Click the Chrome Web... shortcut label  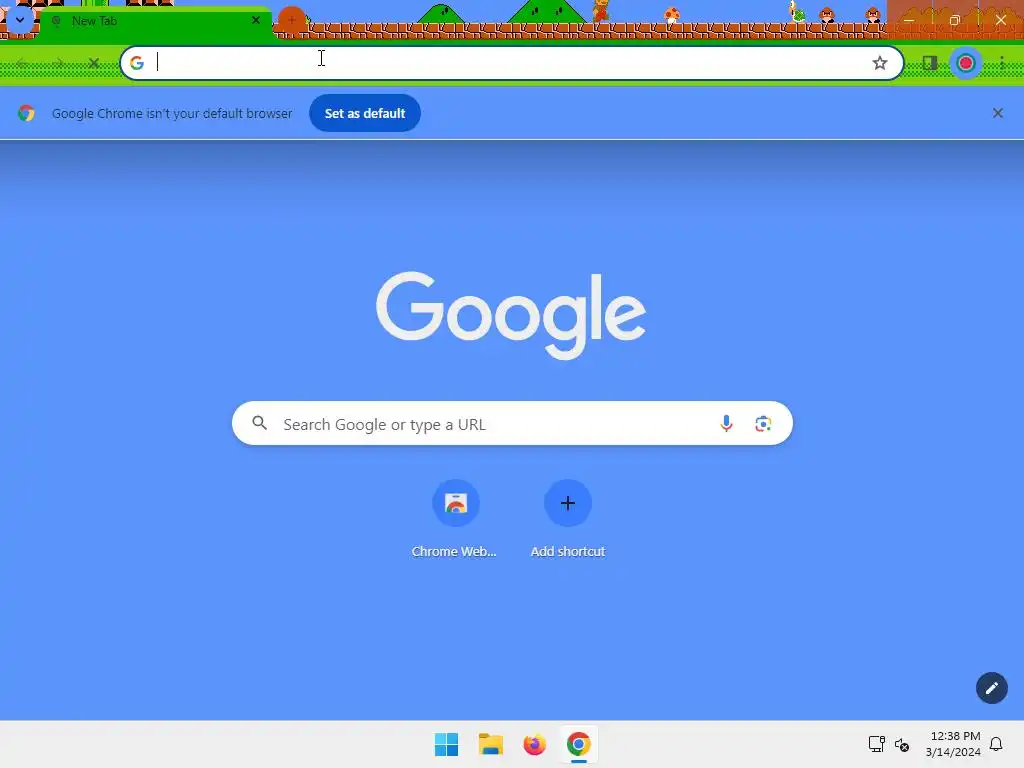[454, 551]
